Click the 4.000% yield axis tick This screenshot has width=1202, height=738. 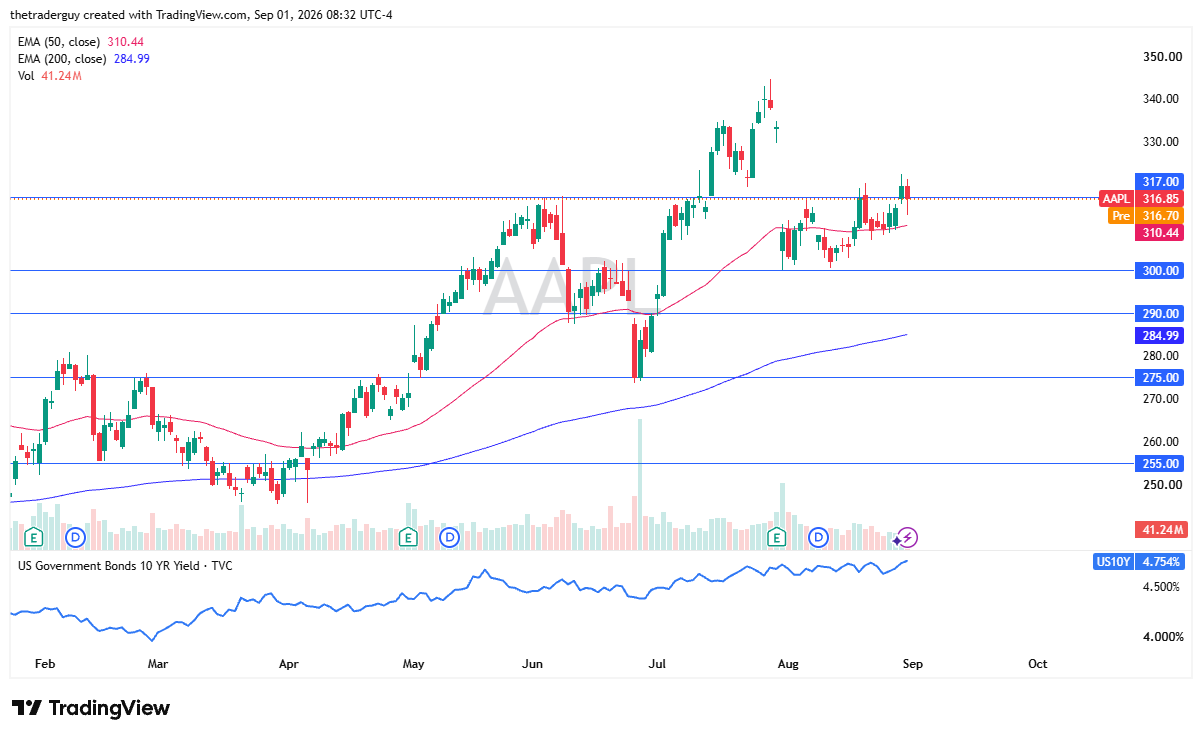(1163, 637)
